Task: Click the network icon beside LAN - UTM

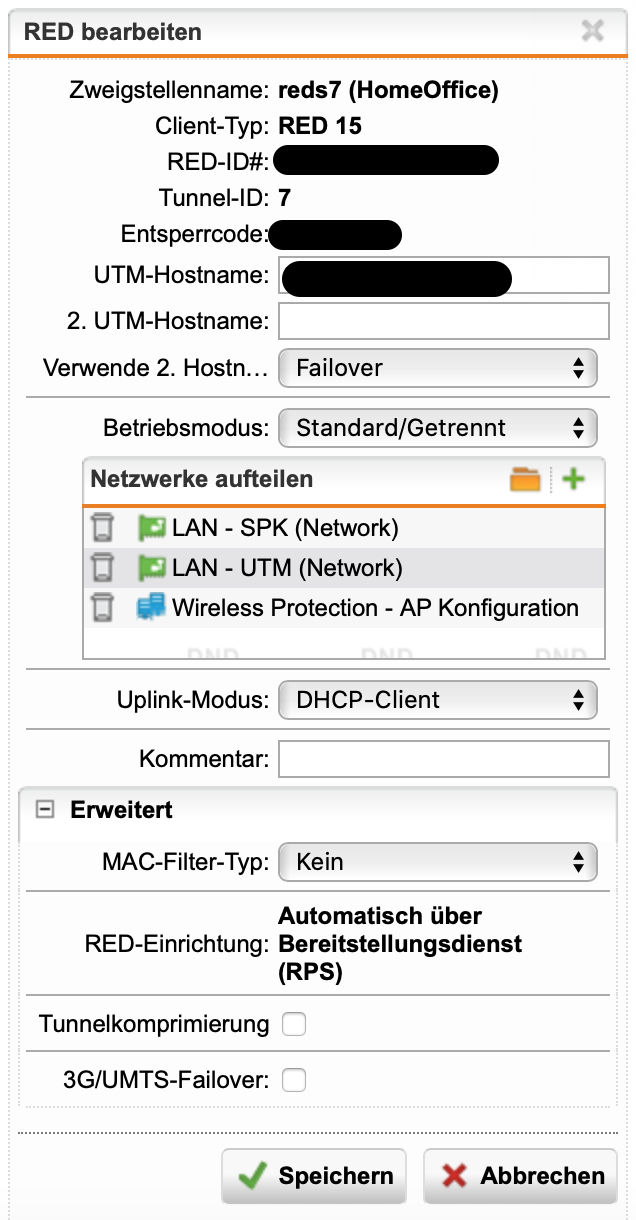Action: click(151, 568)
